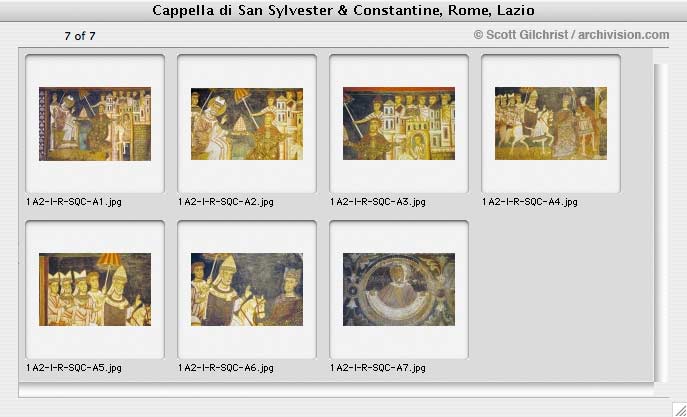The image size is (687, 417).
Task: Click the filename label 1A2-I-R-SQC-A2.jpg
Action: coord(226,202)
